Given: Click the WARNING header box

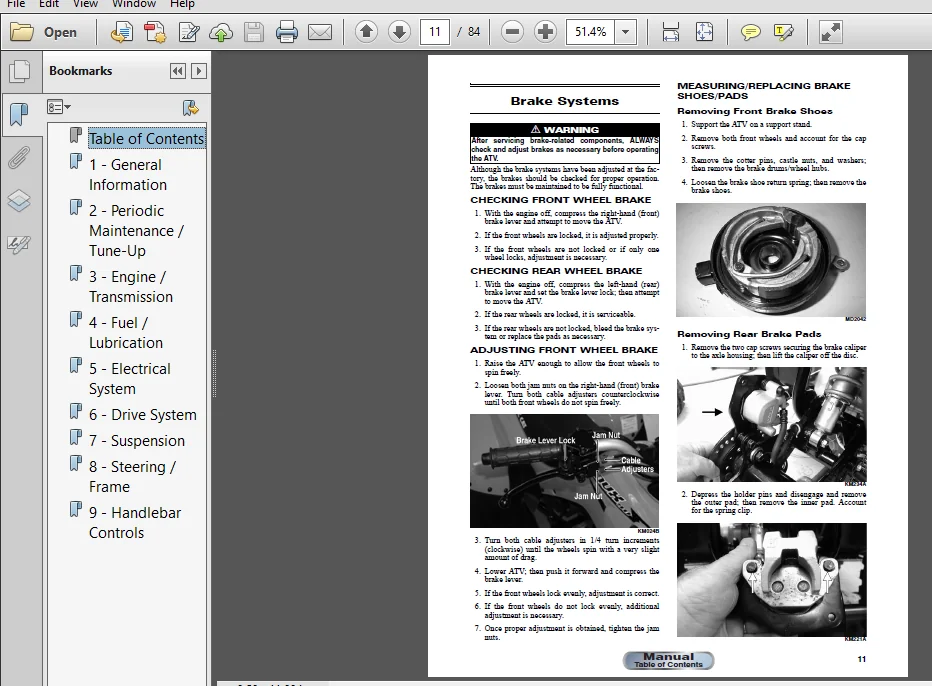Looking at the screenshot, I should 565,130.
